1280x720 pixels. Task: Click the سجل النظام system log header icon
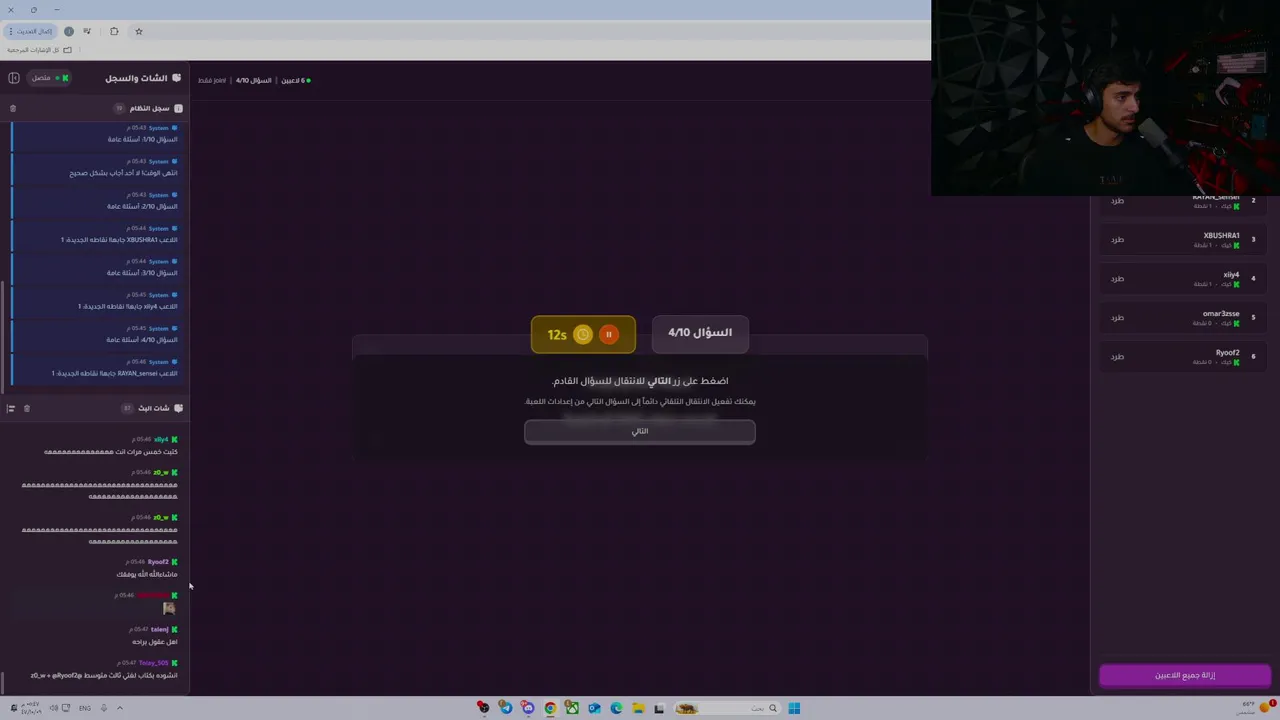[x=178, y=108]
